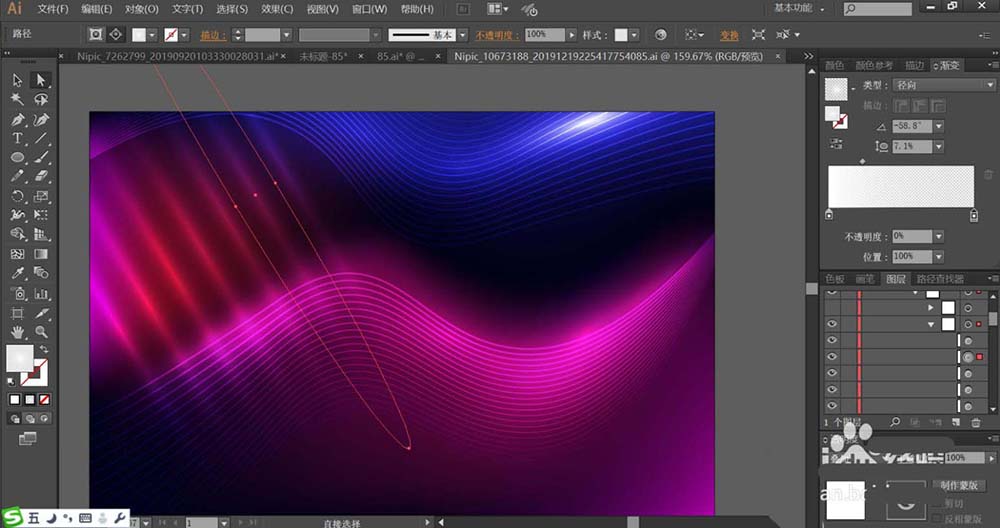
Task: Open the gradient angle dropdown arrow
Action: pos(939,127)
